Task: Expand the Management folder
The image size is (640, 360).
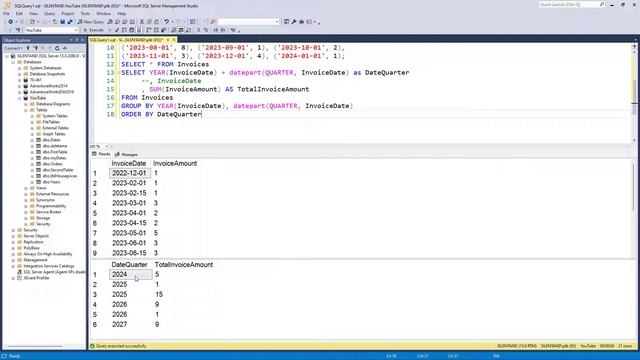Action: tap(13, 260)
